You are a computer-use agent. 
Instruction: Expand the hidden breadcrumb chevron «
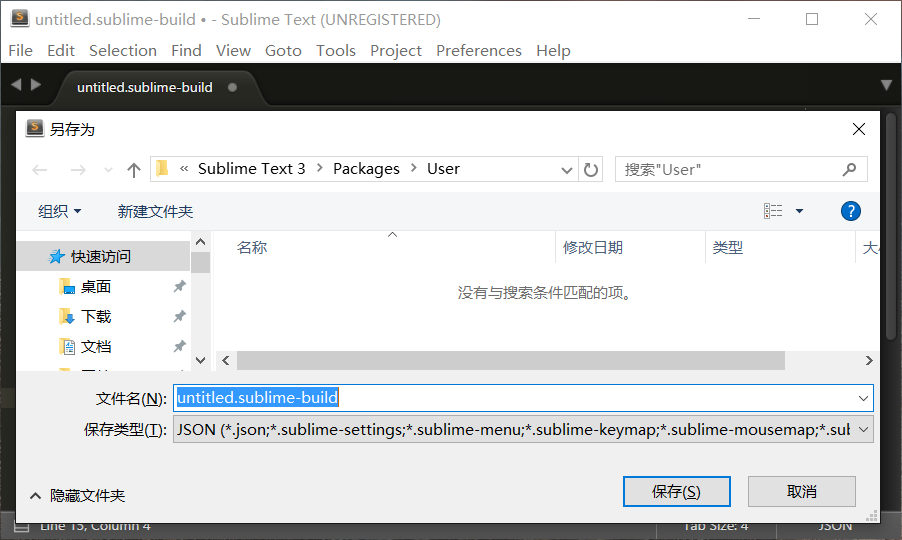coord(184,168)
